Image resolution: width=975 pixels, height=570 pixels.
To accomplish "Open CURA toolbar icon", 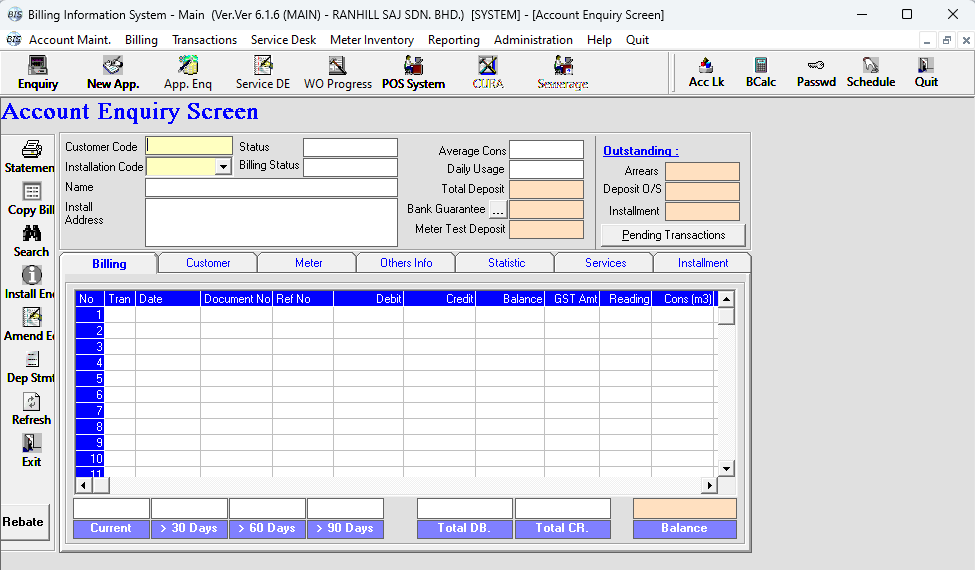I will click(x=488, y=73).
